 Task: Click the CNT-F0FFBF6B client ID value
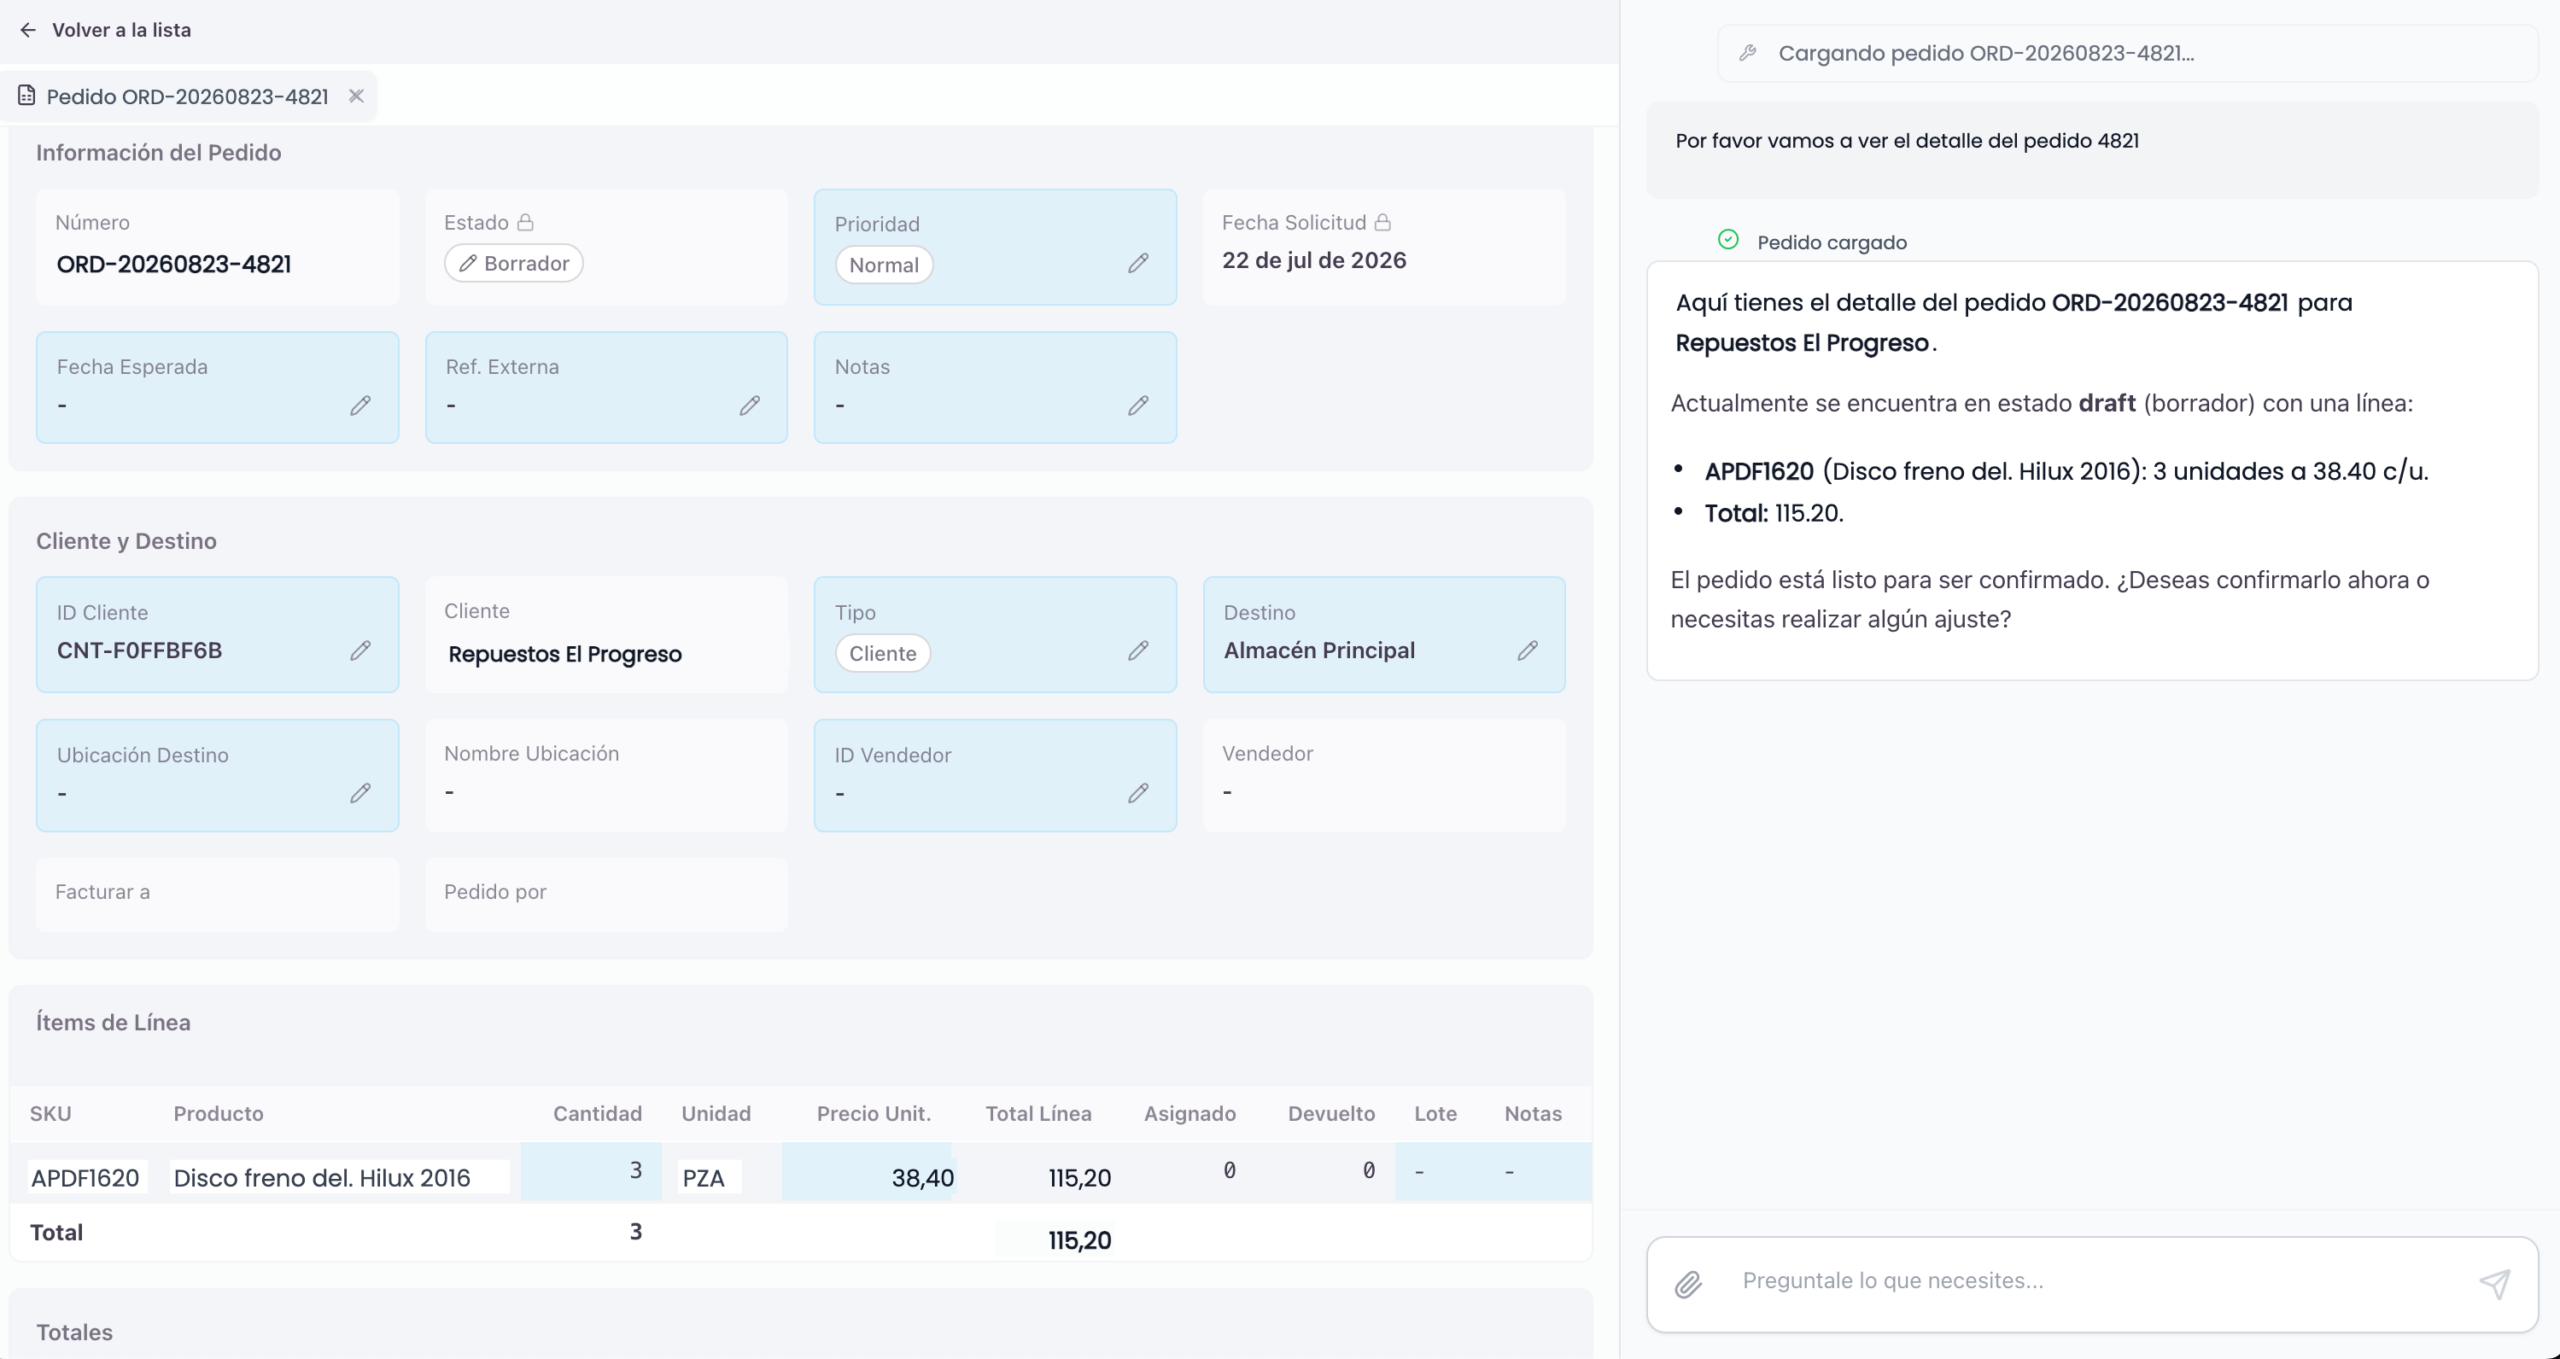[139, 650]
